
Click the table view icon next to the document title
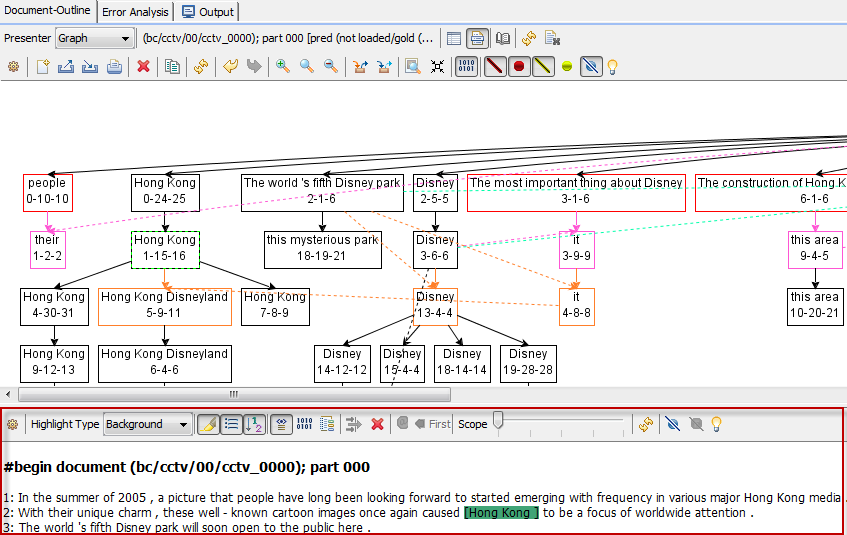click(454, 38)
